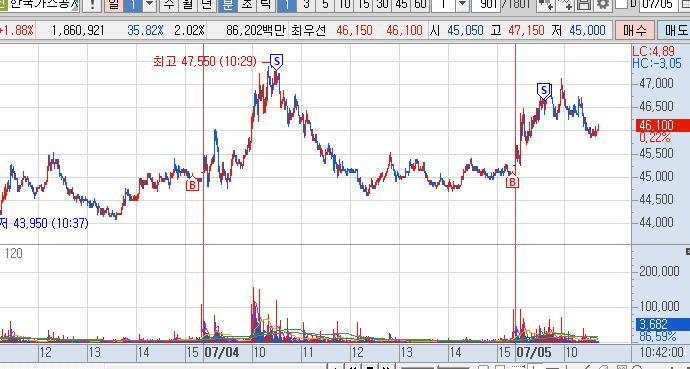Image resolution: width=690 pixels, height=369 pixels.
Task: Click the 1,860,921 volume value
Action: (x=78, y=31)
